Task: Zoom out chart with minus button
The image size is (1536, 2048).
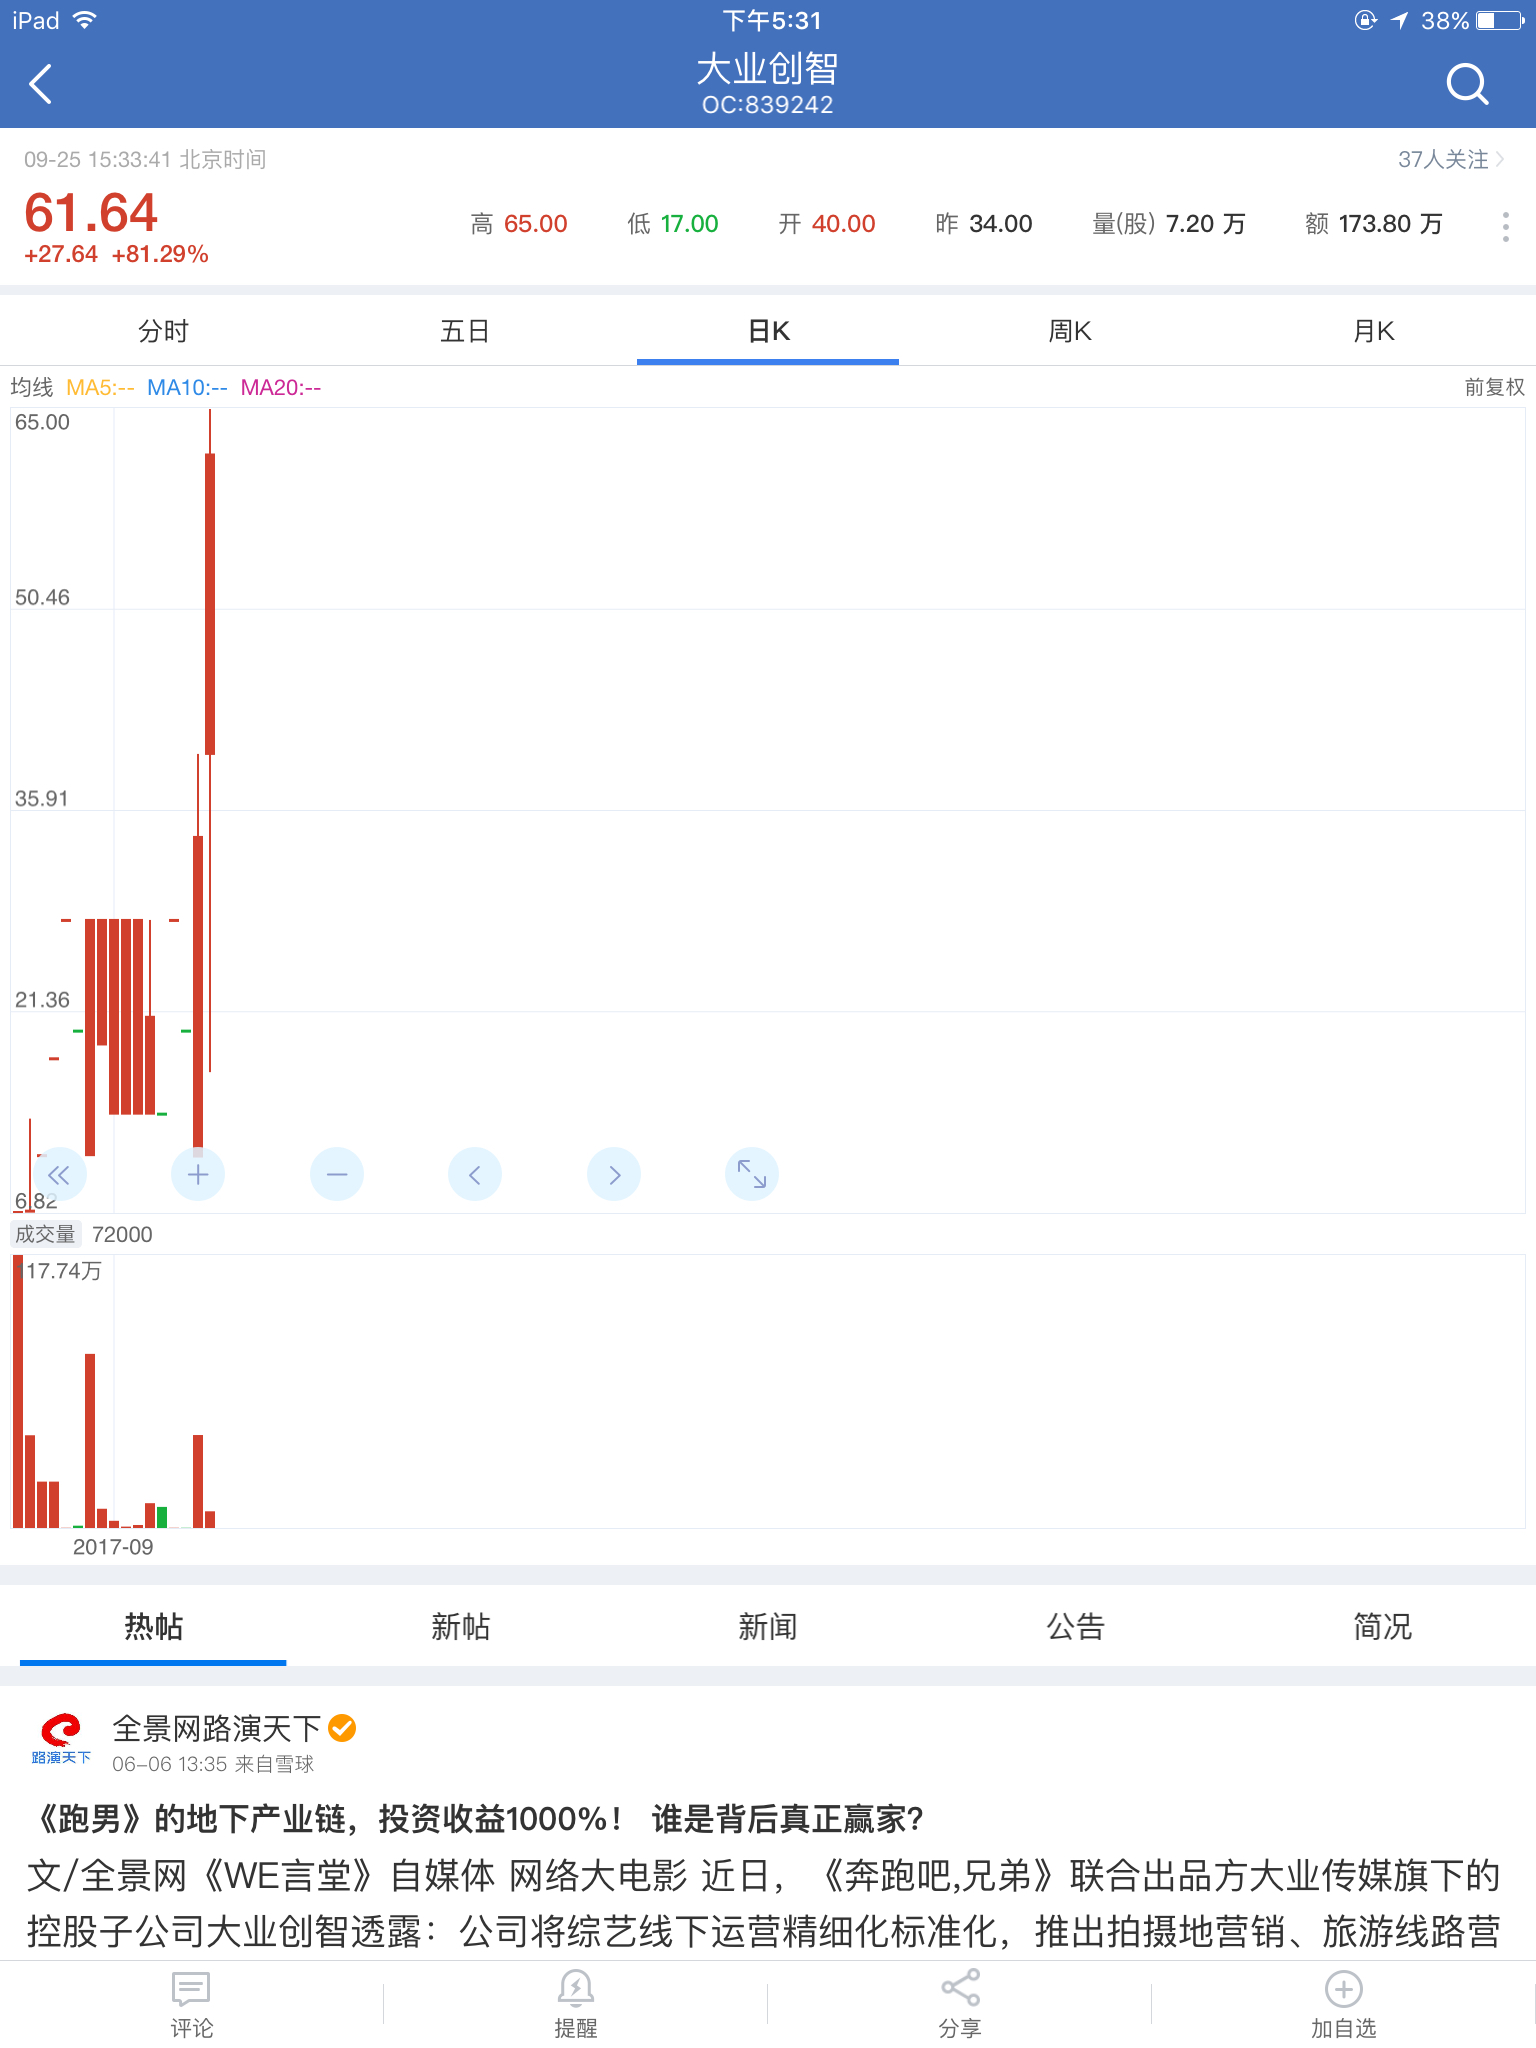Action: 337,1174
